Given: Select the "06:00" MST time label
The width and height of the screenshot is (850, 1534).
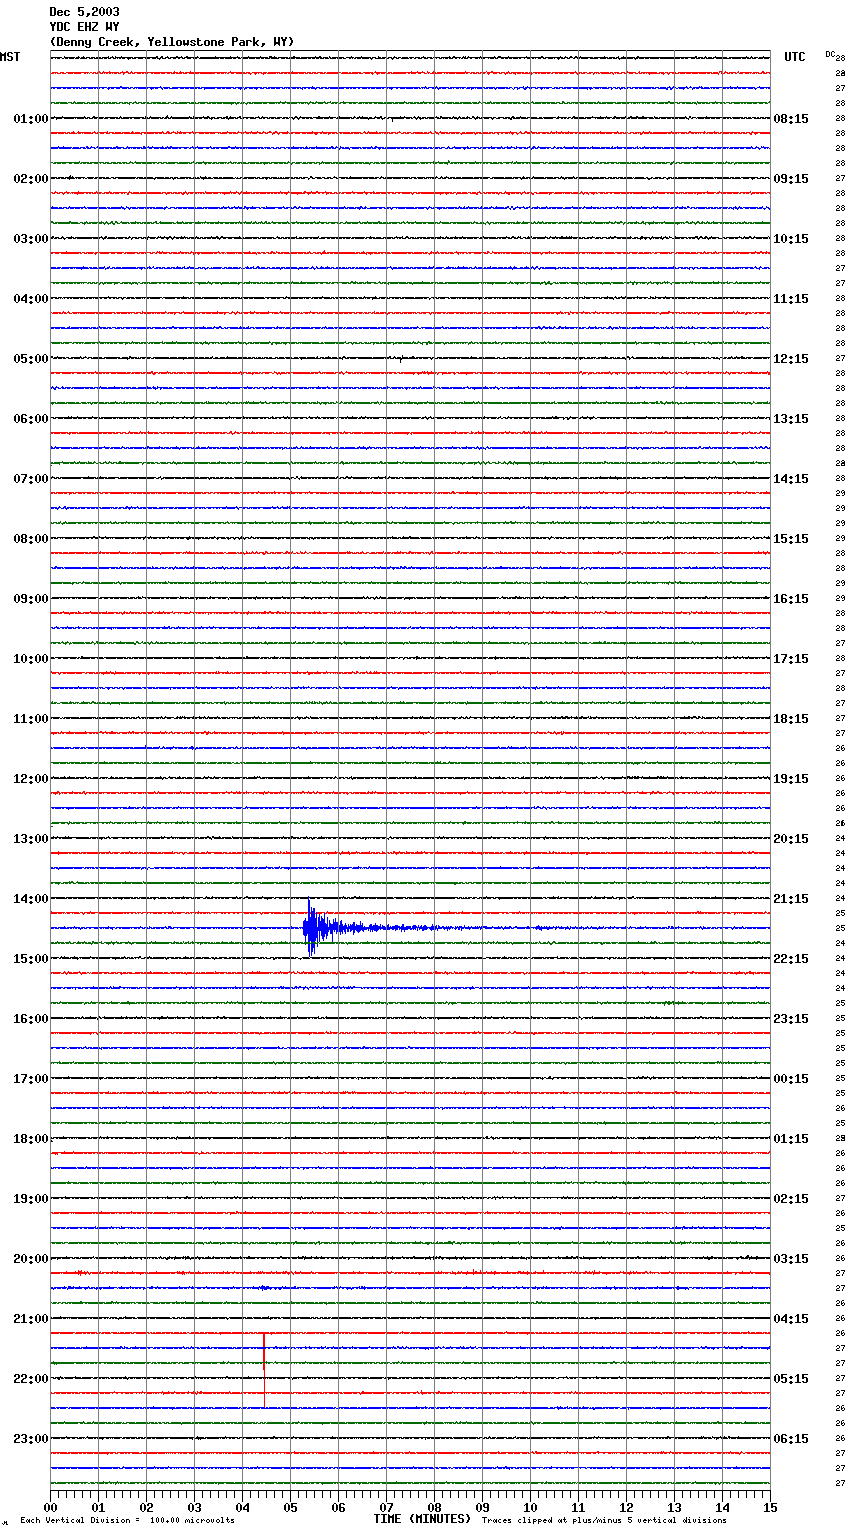Looking at the screenshot, I should (x=31, y=419).
